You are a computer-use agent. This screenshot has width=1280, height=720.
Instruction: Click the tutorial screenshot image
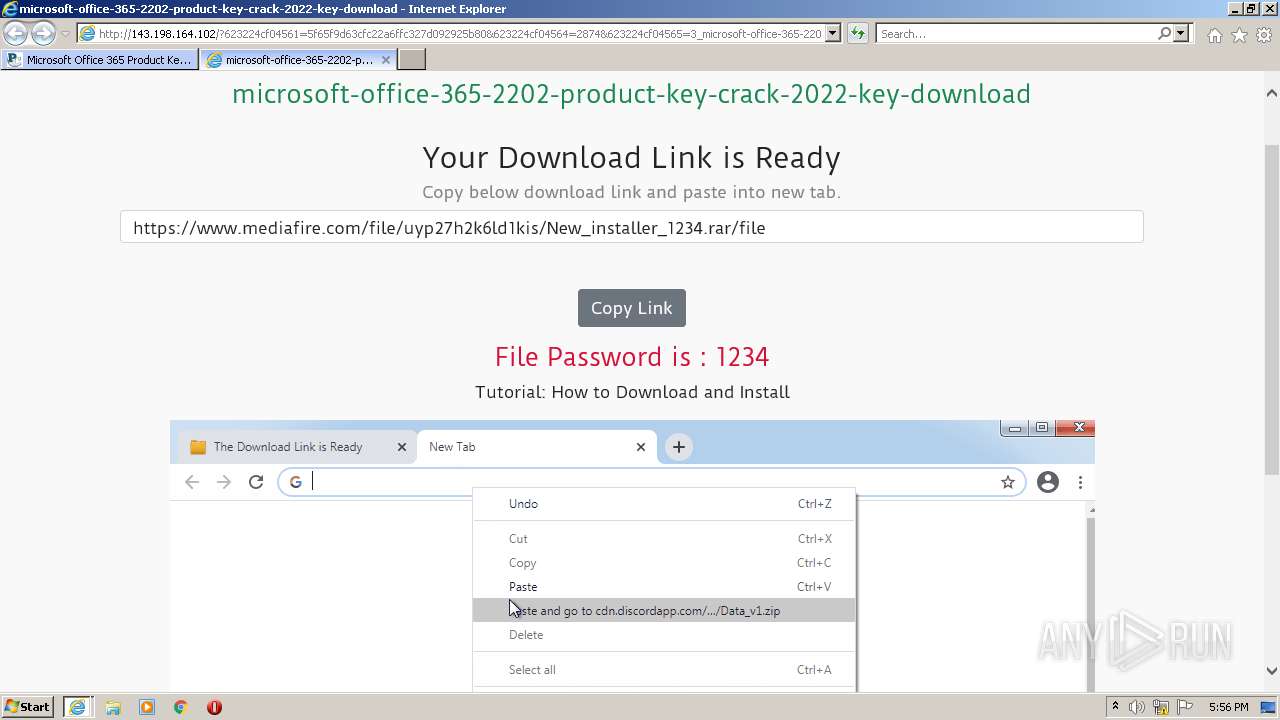click(632, 556)
